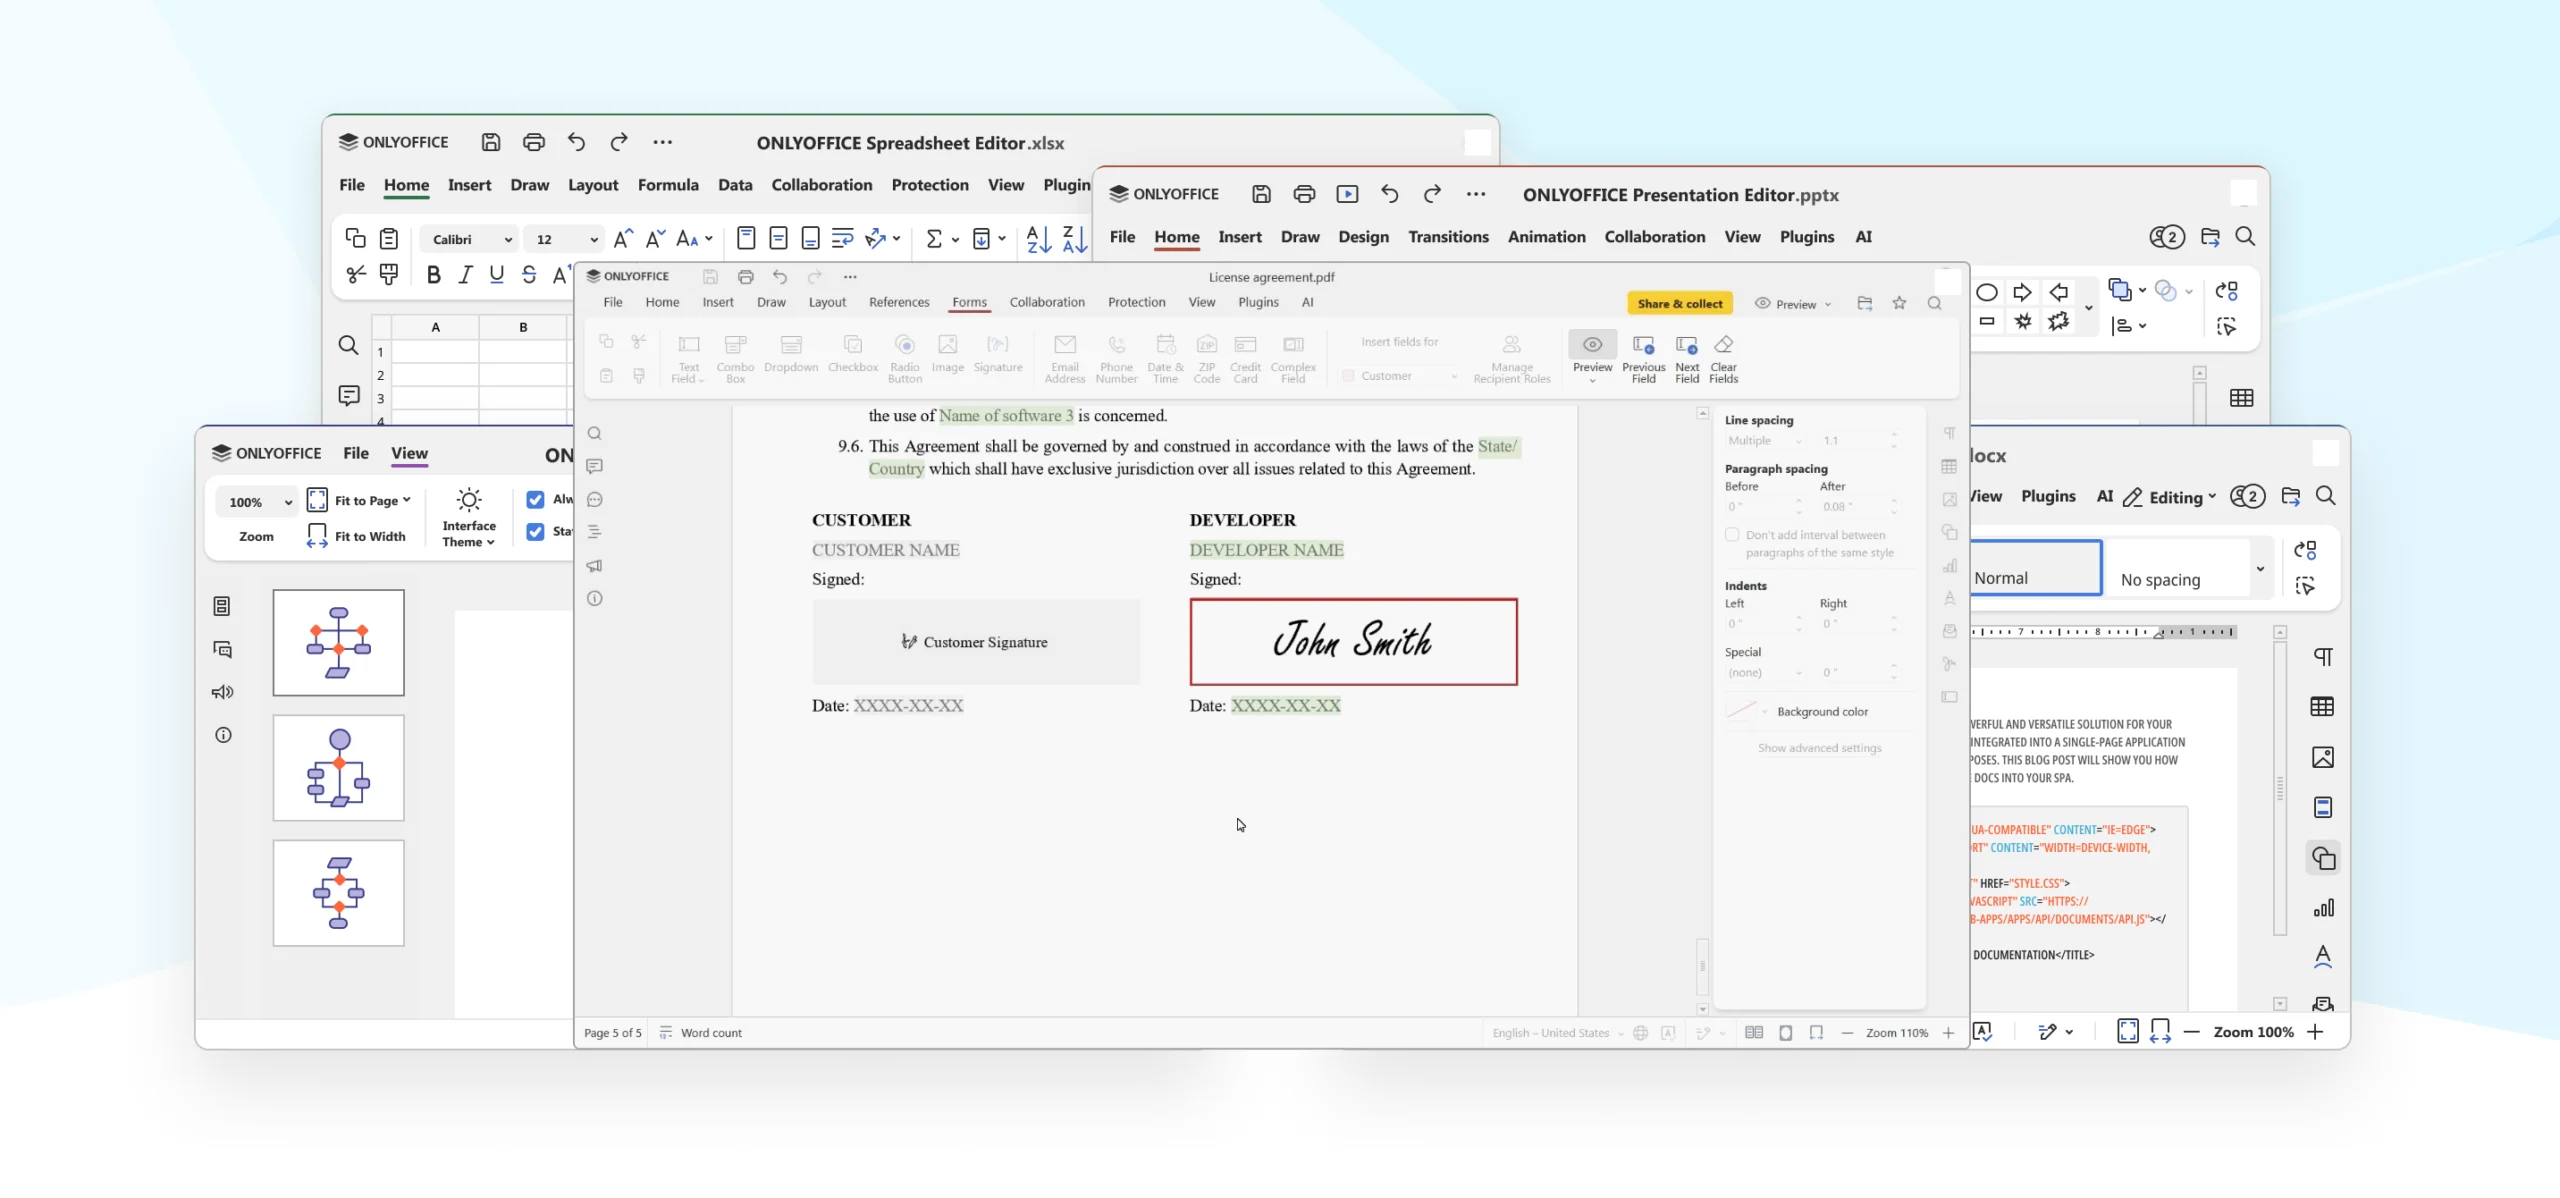This screenshot has width=2560, height=1198.
Task: Expand paragraph styles gallery arrow in docx window
Action: [2260, 568]
